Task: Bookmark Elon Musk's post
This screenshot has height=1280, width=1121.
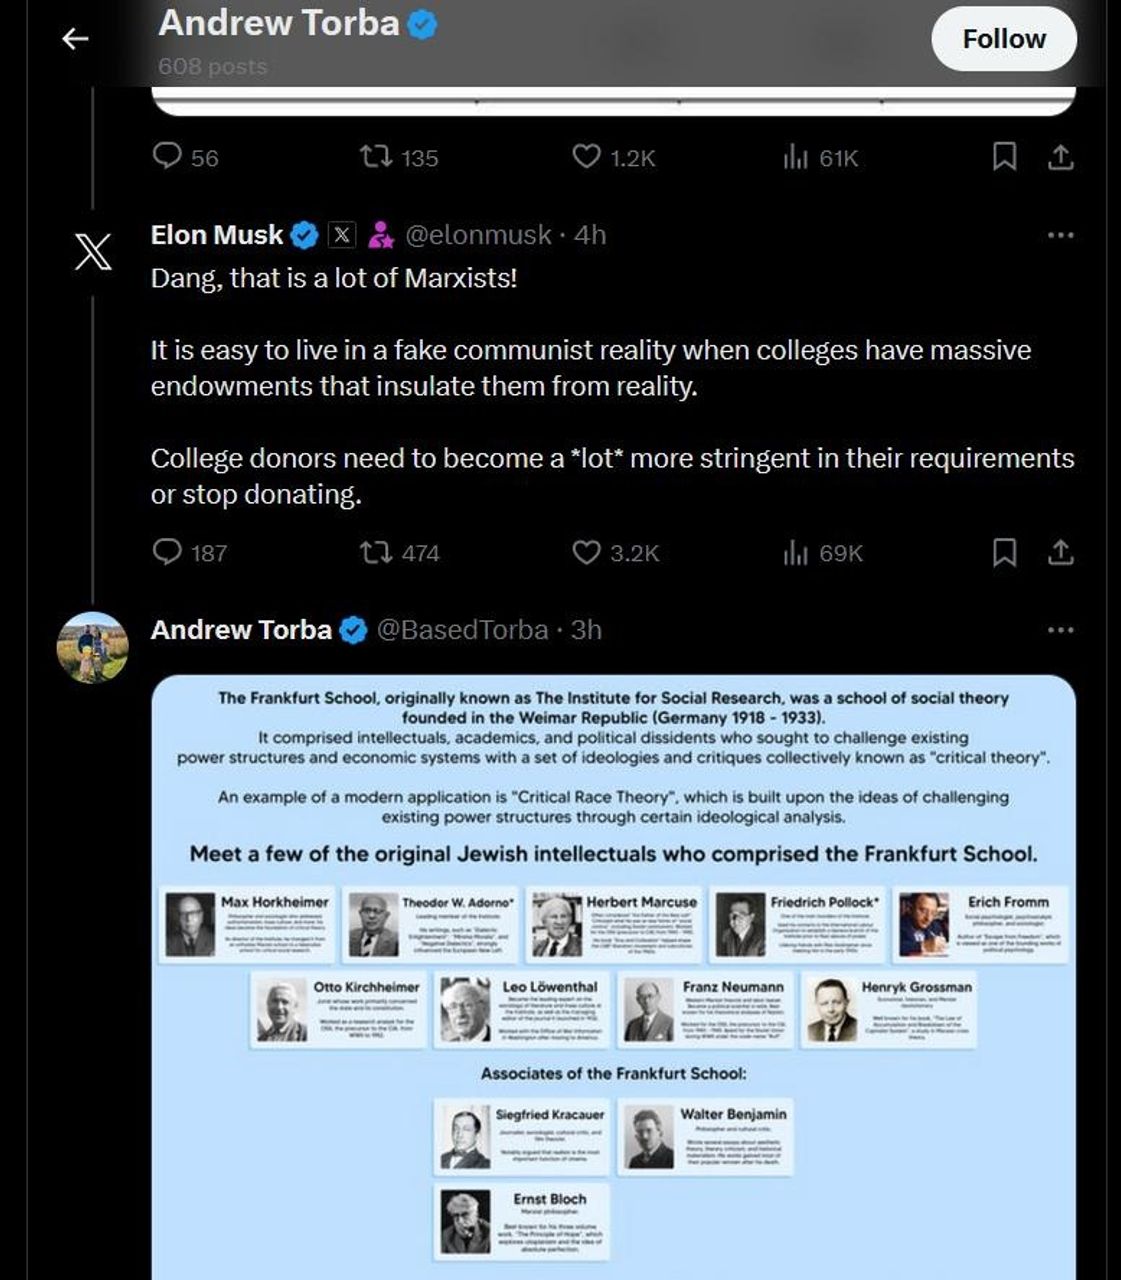Action: [x=1004, y=552]
